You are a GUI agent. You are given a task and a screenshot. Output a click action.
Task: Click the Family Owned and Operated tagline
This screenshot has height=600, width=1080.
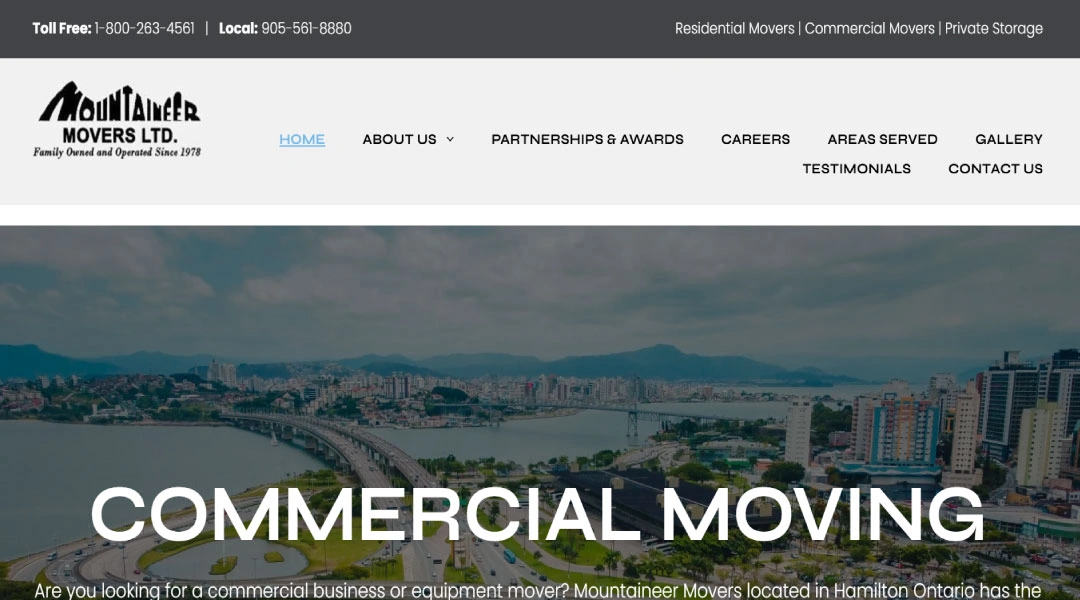coord(117,152)
